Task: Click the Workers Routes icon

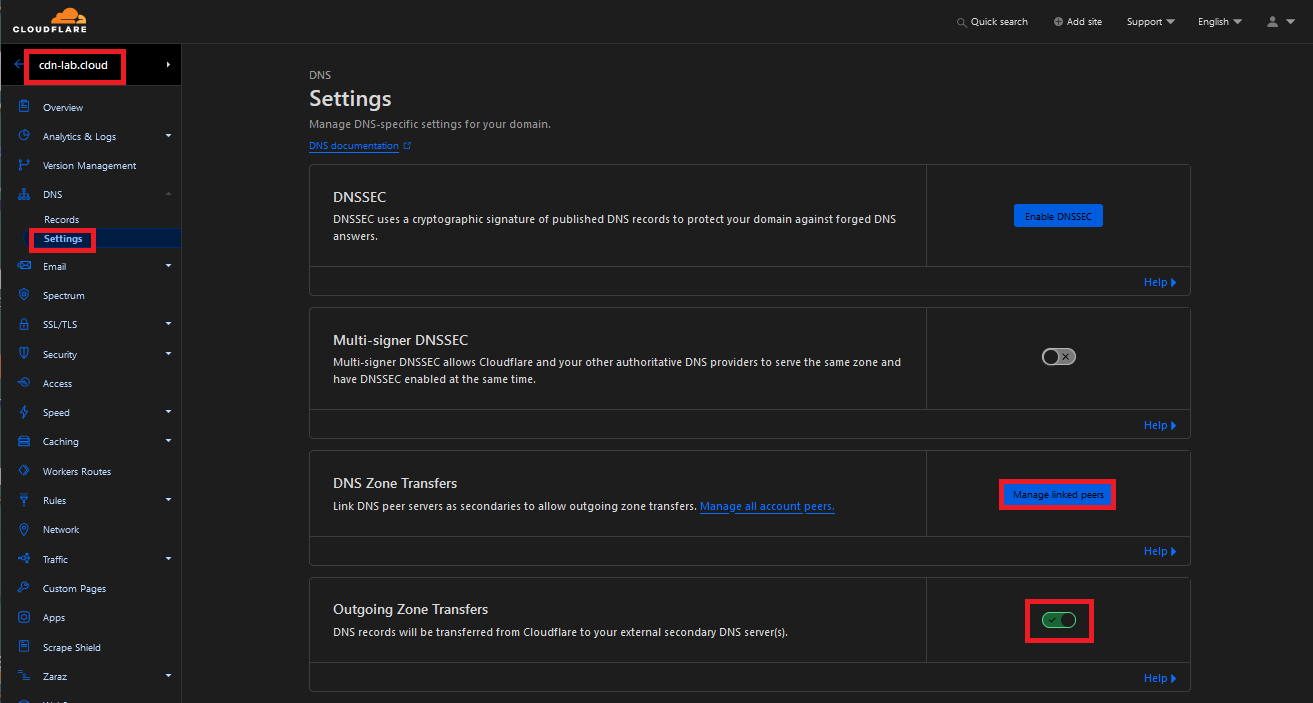Action: 24,471
